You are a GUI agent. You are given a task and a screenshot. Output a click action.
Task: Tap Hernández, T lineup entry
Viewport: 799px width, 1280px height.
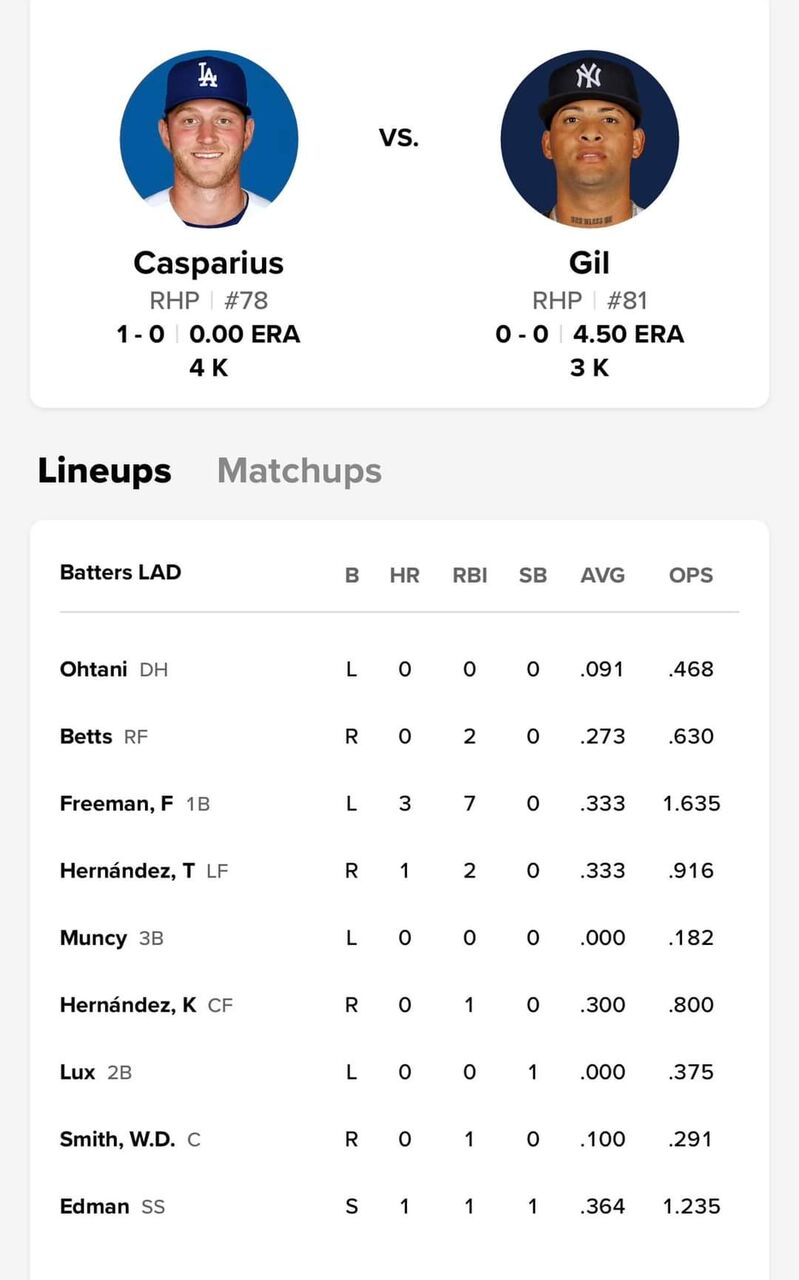[127, 871]
